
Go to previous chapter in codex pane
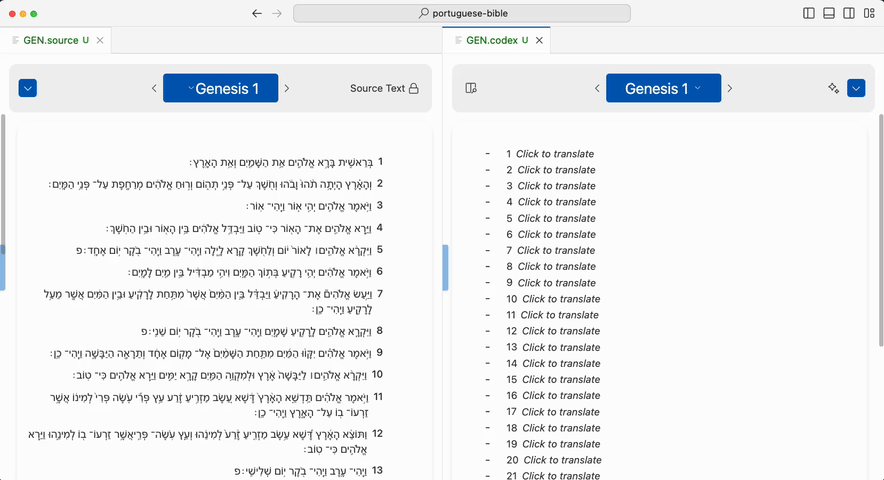tap(597, 88)
